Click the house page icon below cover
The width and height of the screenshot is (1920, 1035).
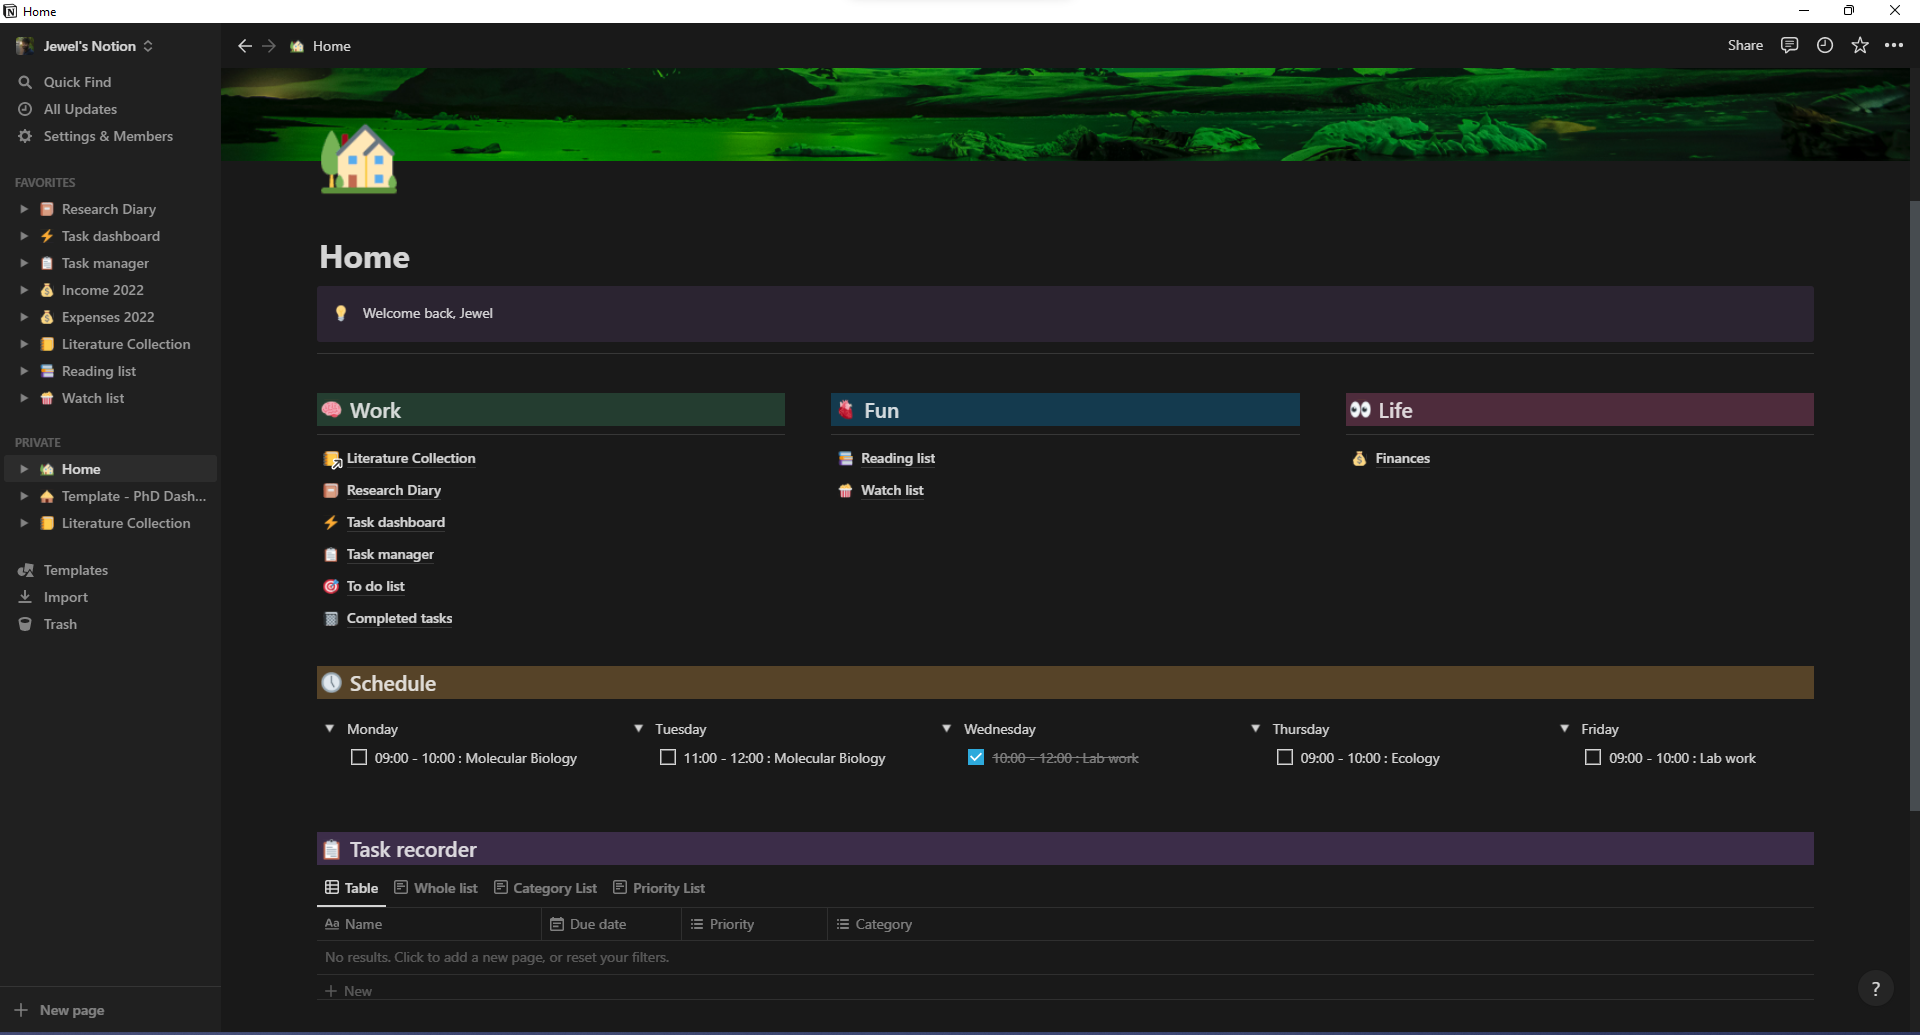pyautogui.click(x=358, y=159)
